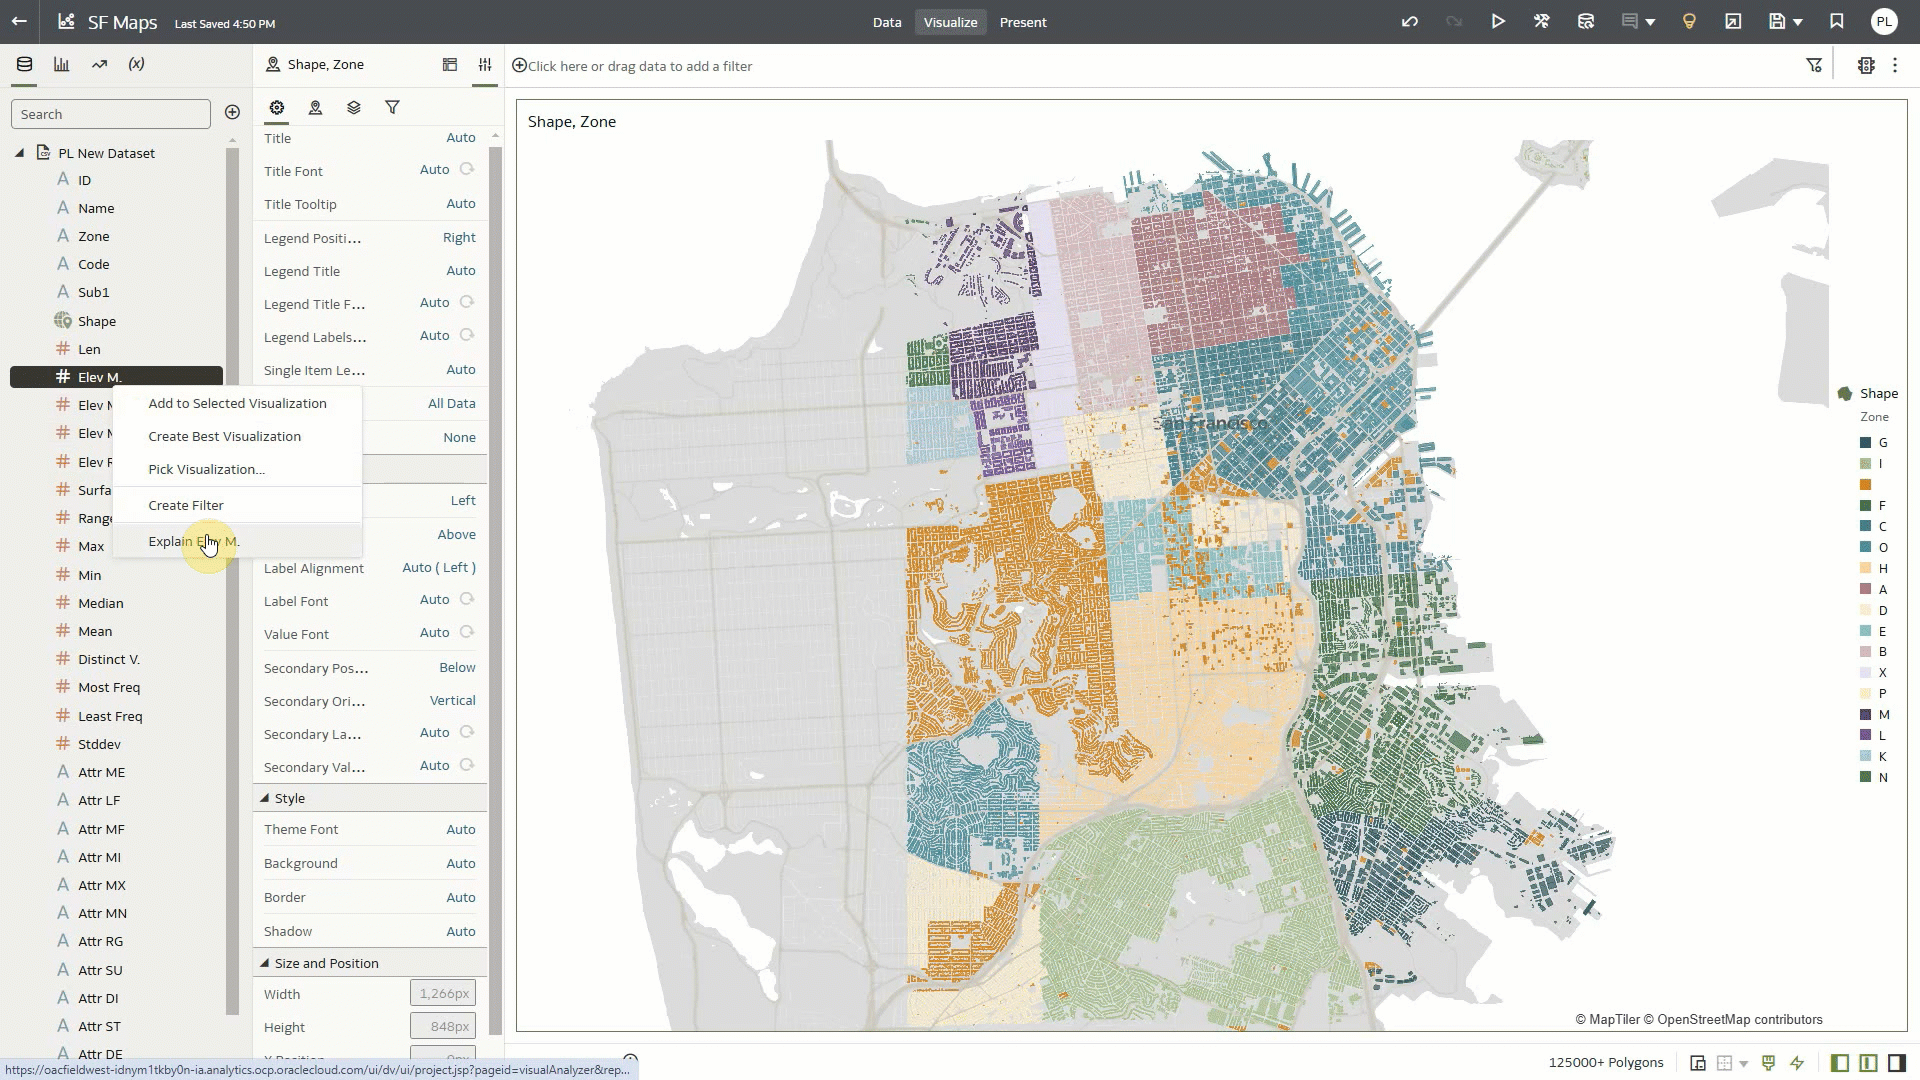Open the Map pin properties tab
The height and width of the screenshot is (1080, 1920).
315,108
